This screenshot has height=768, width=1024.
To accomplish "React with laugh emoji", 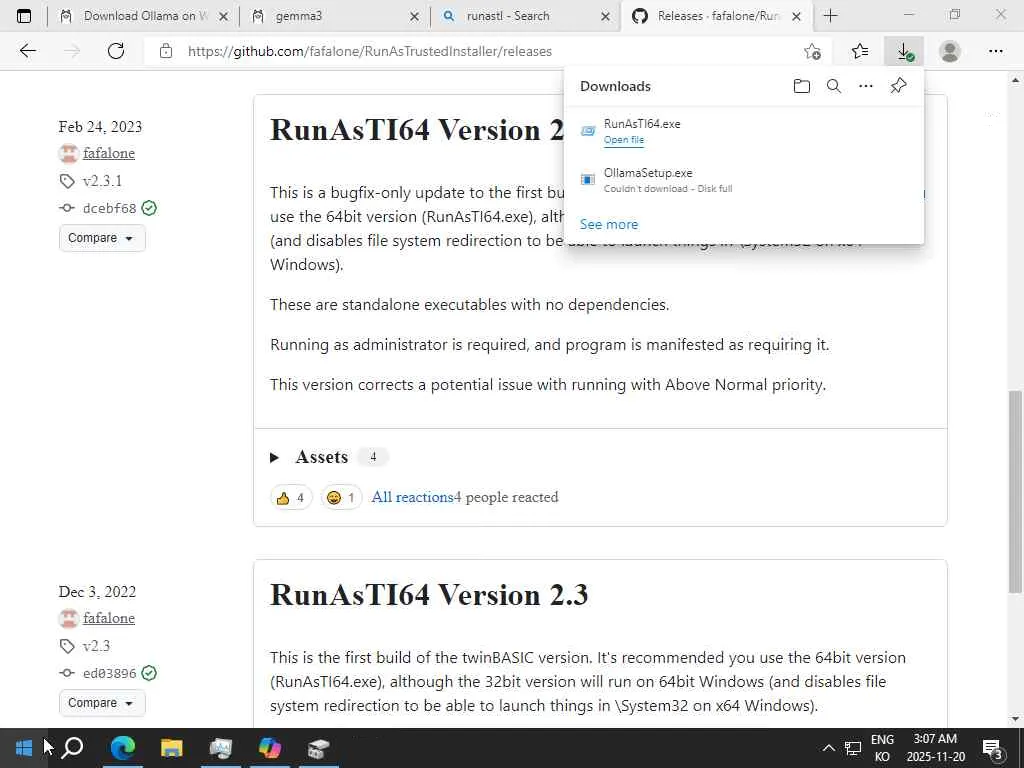I will [x=341, y=498].
